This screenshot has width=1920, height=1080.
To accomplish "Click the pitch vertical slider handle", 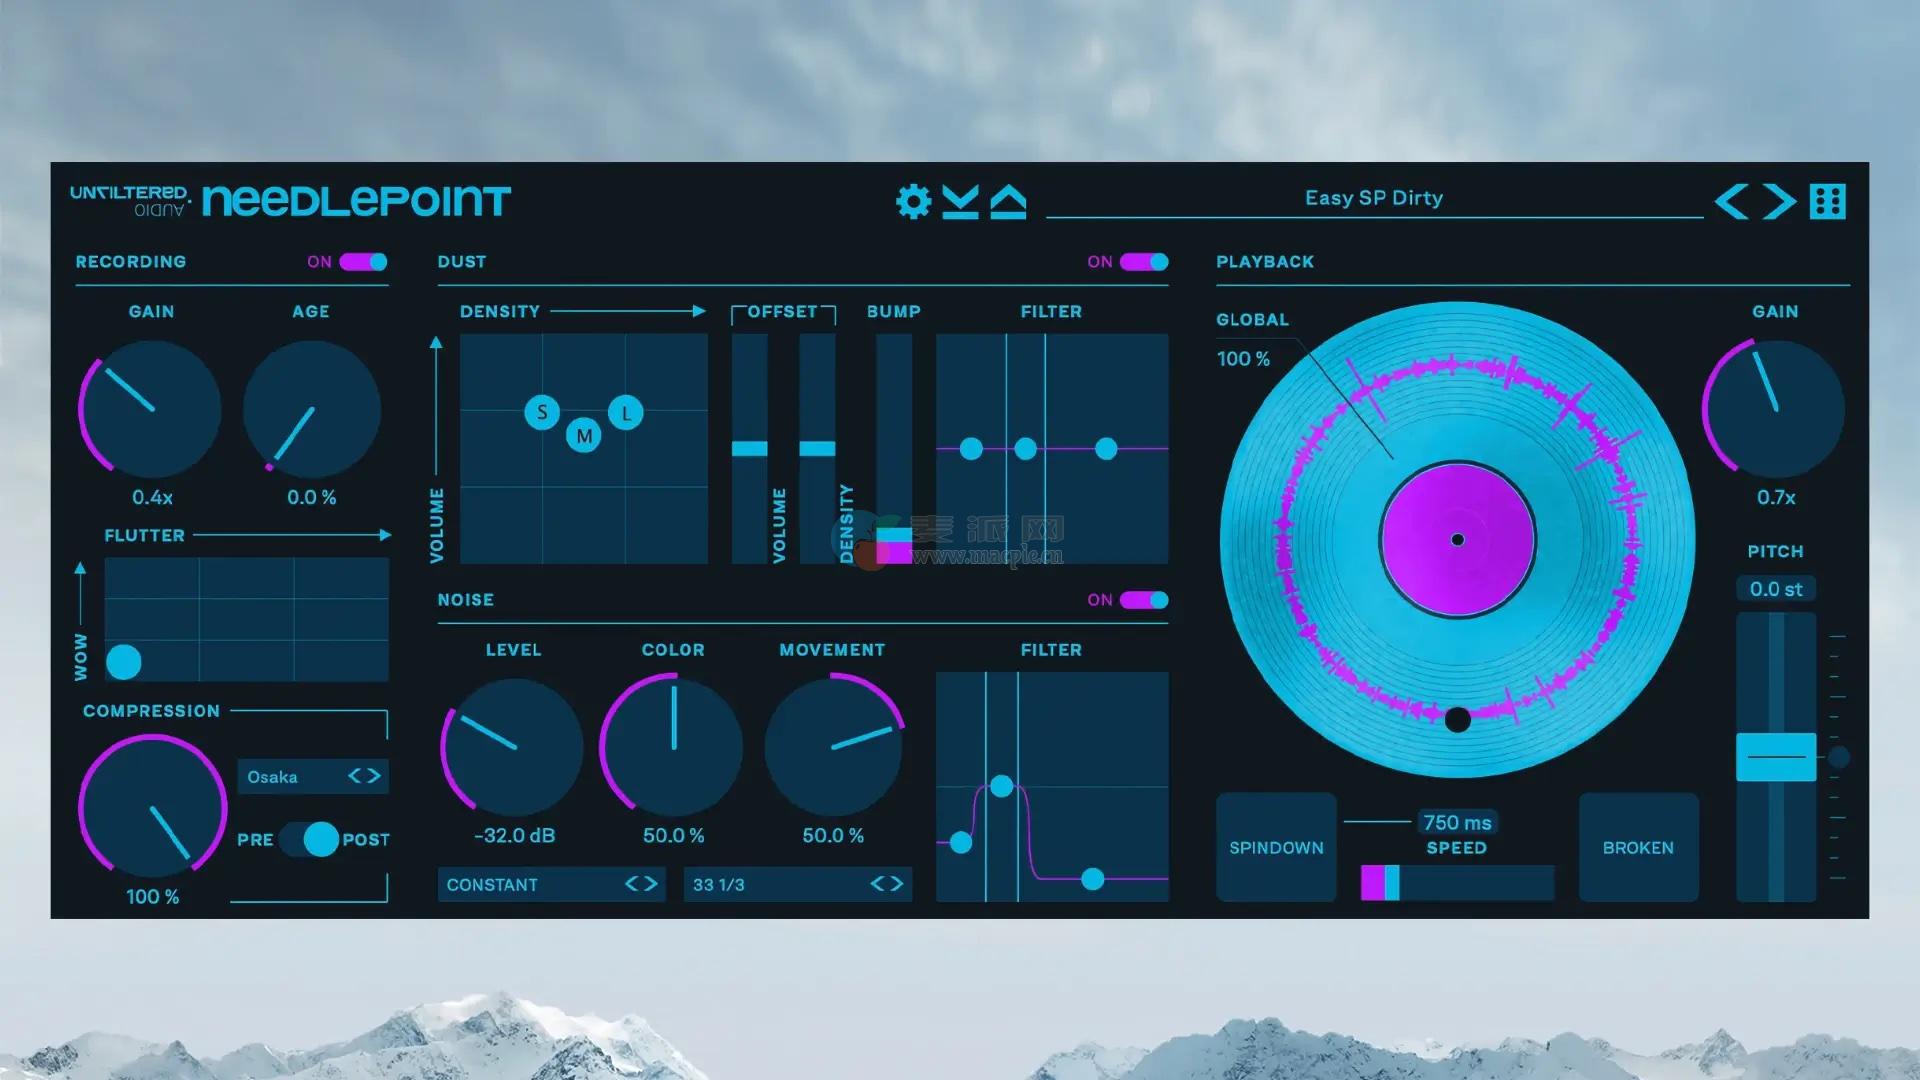I will (x=1775, y=757).
